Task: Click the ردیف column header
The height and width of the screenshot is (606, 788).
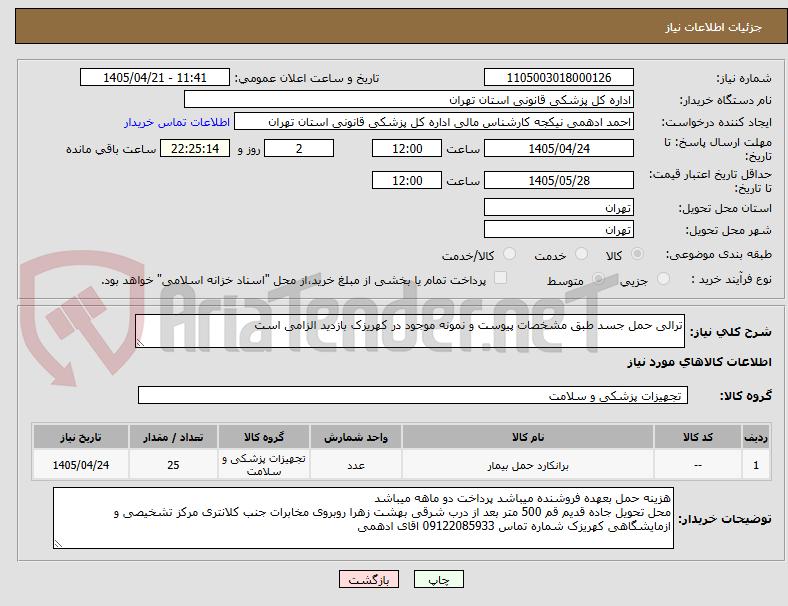Action: tap(755, 437)
